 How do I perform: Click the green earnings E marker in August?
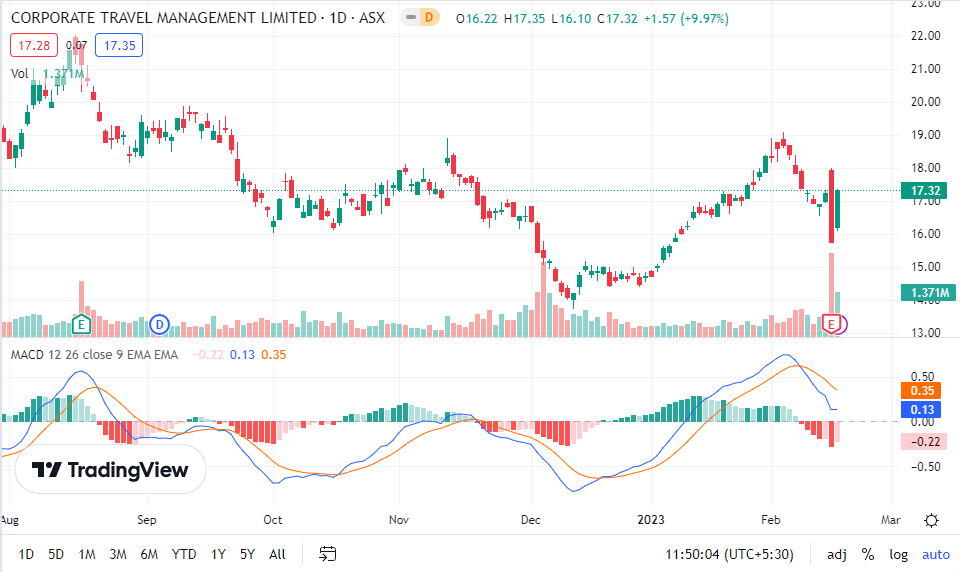82,324
